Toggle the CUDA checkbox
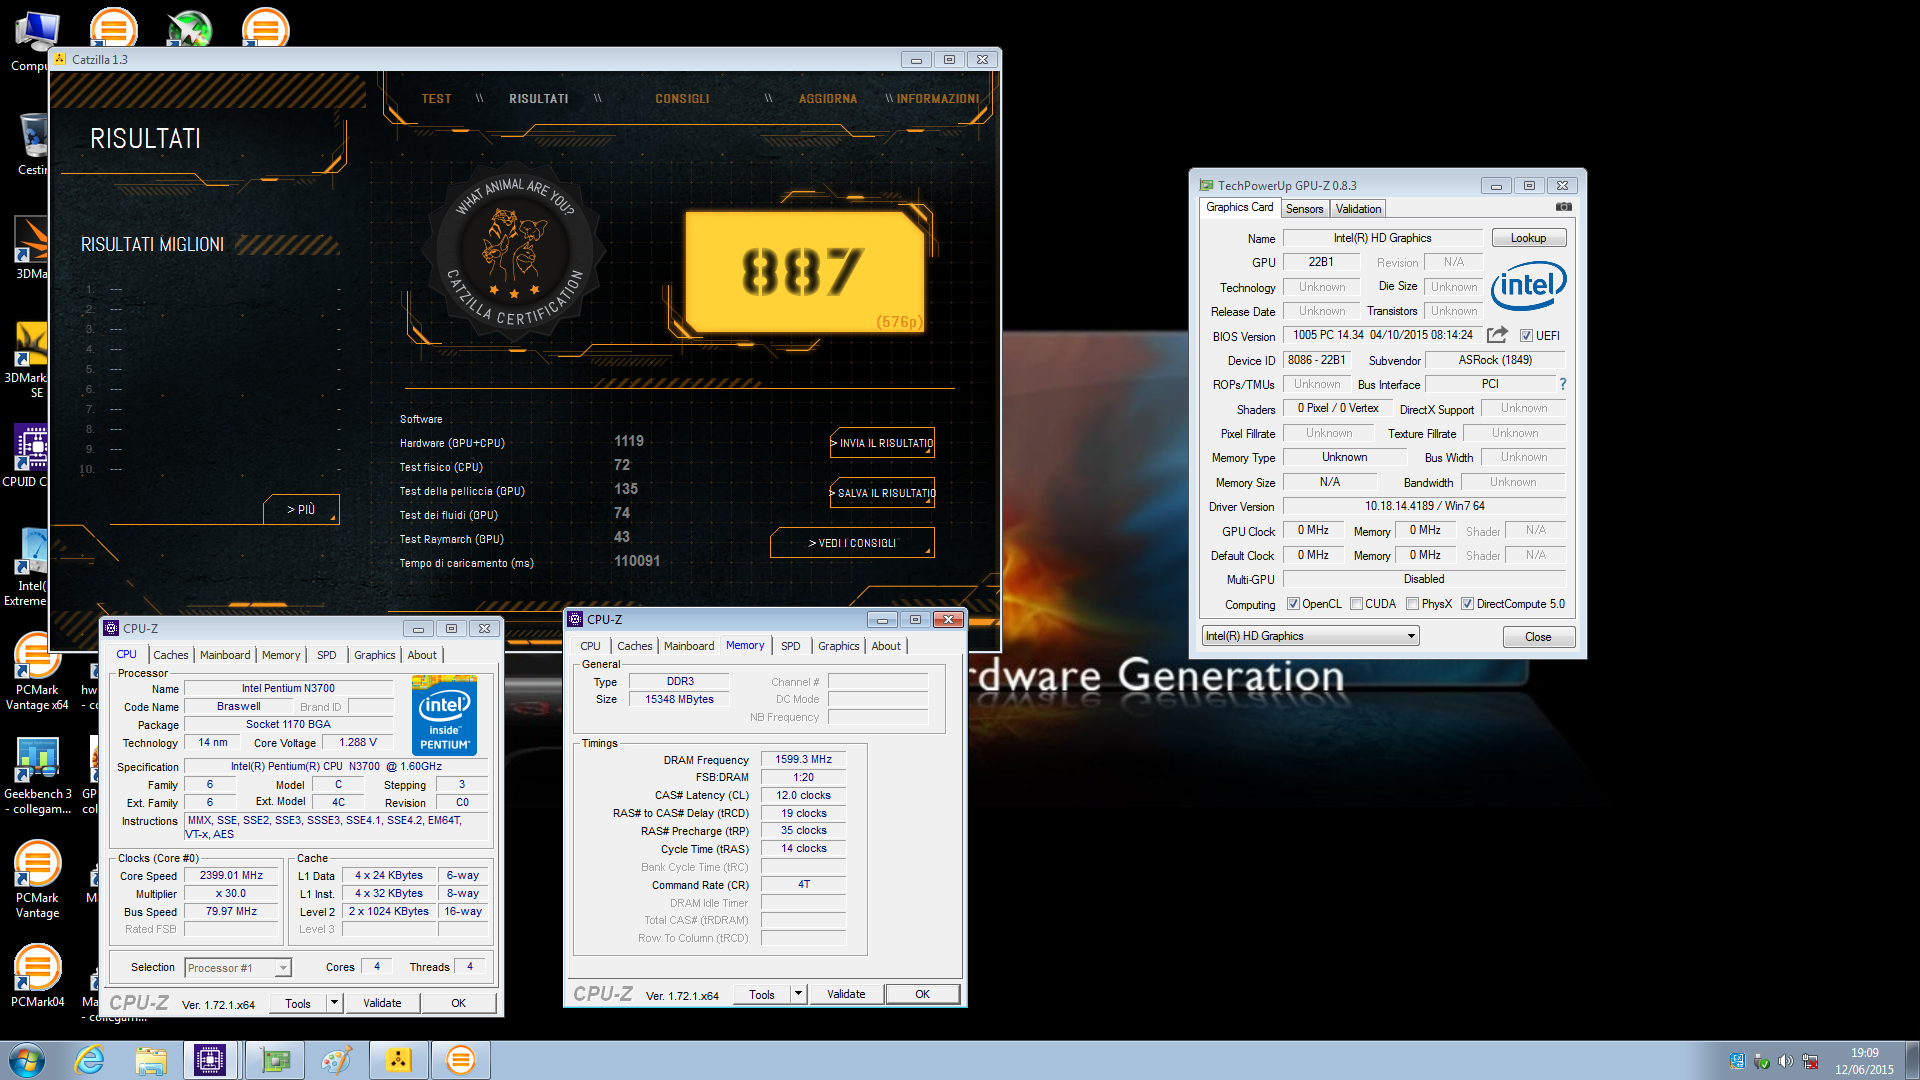This screenshot has width=1920, height=1080. click(x=1357, y=604)
